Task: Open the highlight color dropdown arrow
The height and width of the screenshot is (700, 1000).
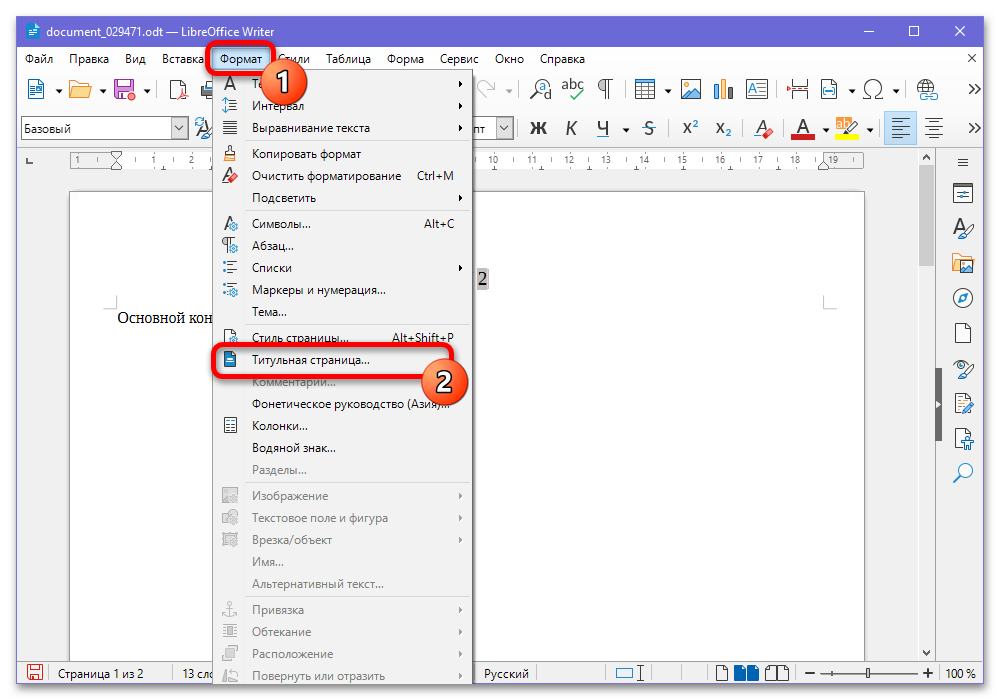Action: pyautogui.click(x=870, y=130)
